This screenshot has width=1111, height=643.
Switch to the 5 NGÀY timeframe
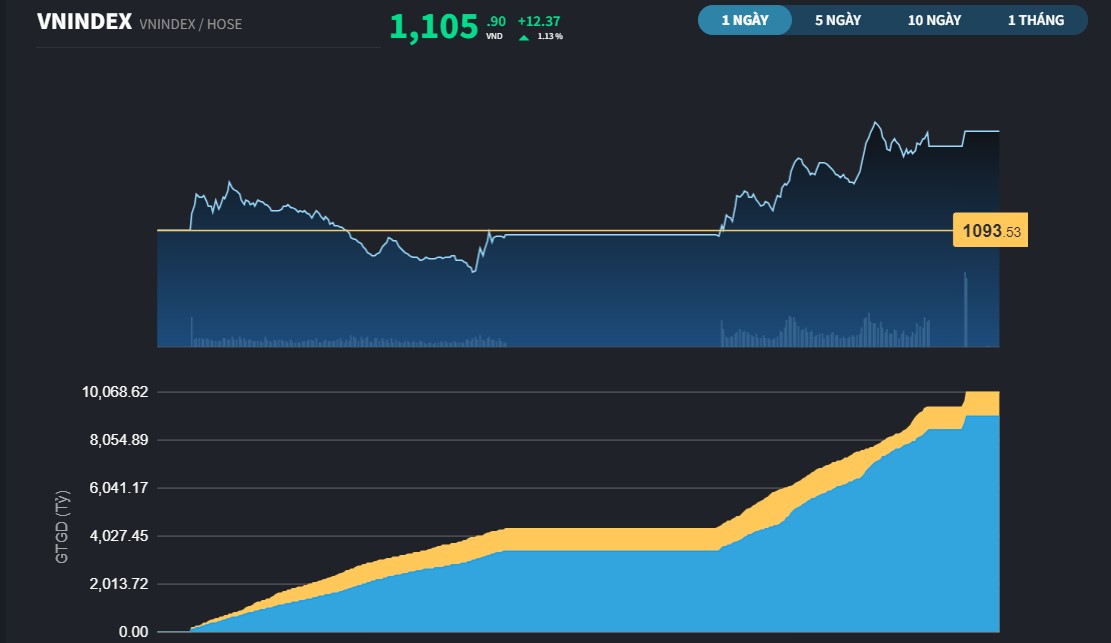[x=838, y=20]
